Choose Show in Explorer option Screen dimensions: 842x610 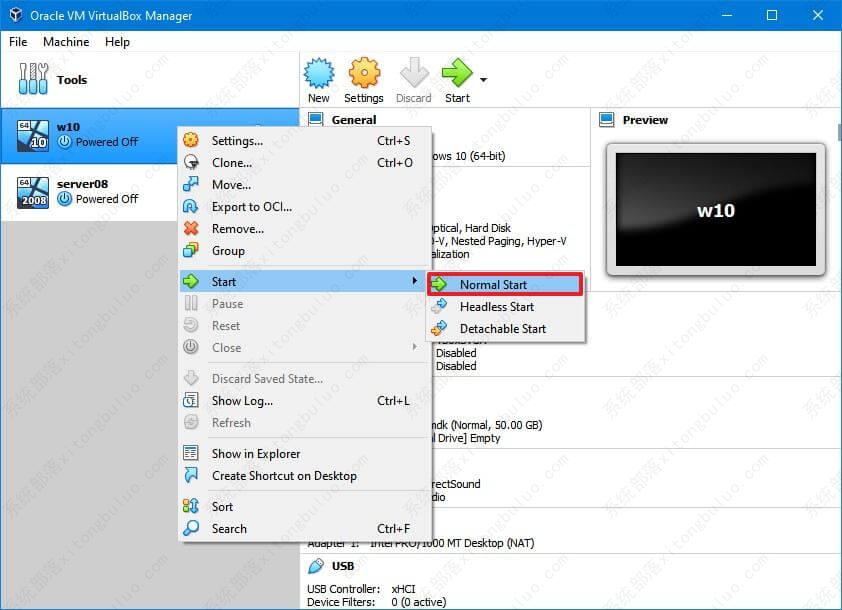pyautogui.click(x=256, y=454)
